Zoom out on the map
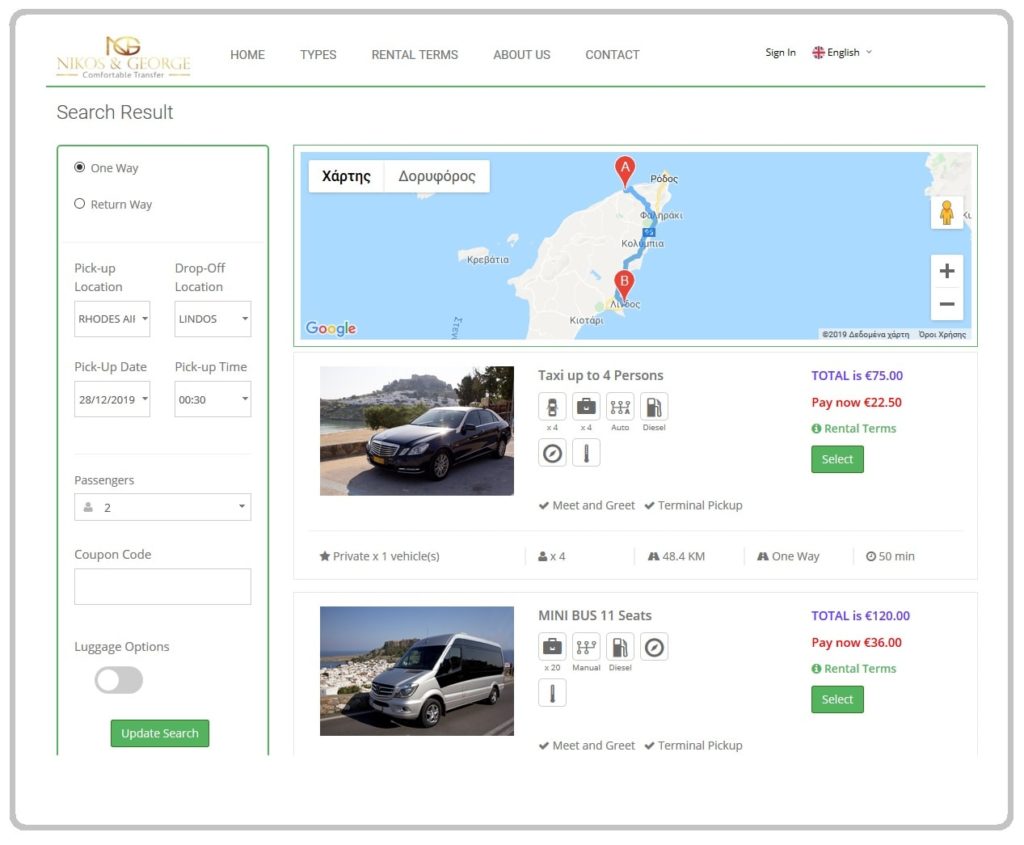This screenshot has width=1024, height=845. tap(946, 304)
